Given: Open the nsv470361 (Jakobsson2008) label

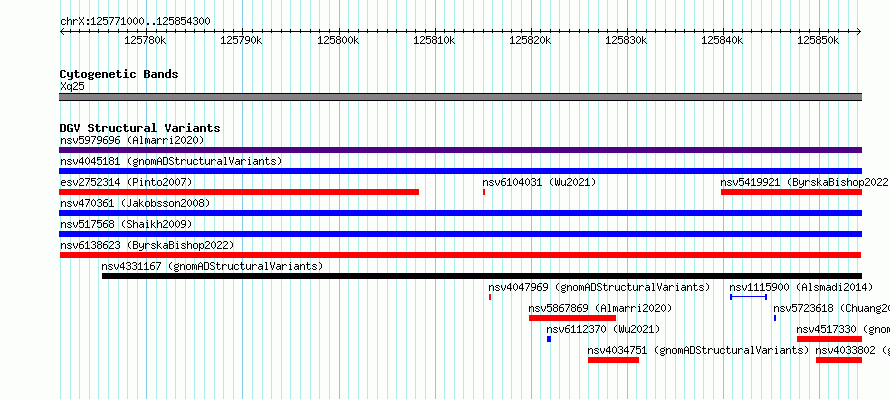Looking at the screenshot, I should point(135,203).
